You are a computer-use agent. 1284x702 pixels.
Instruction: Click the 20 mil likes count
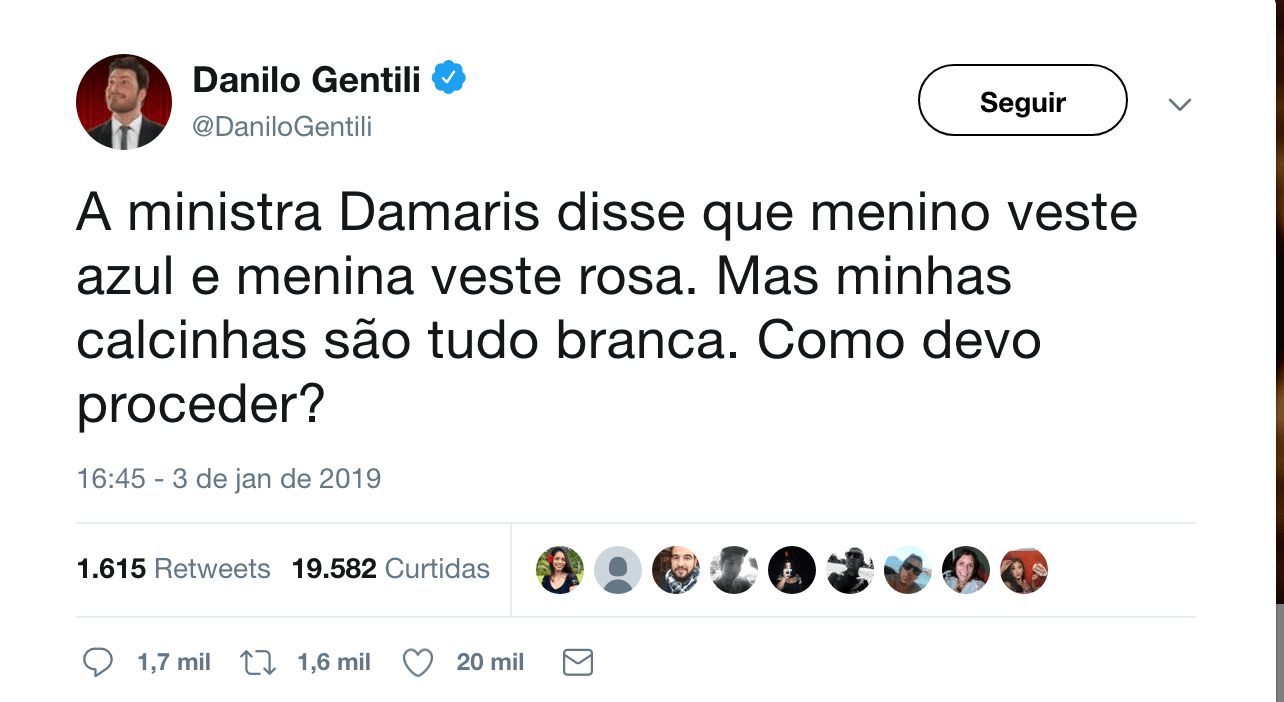pos(490,662)
